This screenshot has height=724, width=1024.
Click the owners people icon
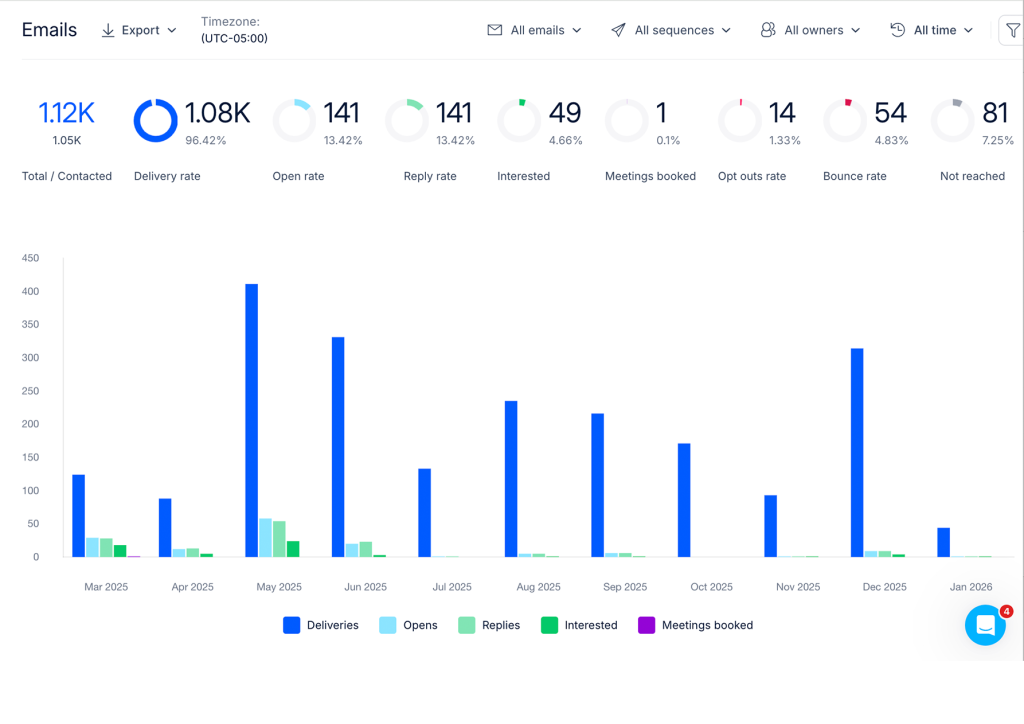(768, 30)
